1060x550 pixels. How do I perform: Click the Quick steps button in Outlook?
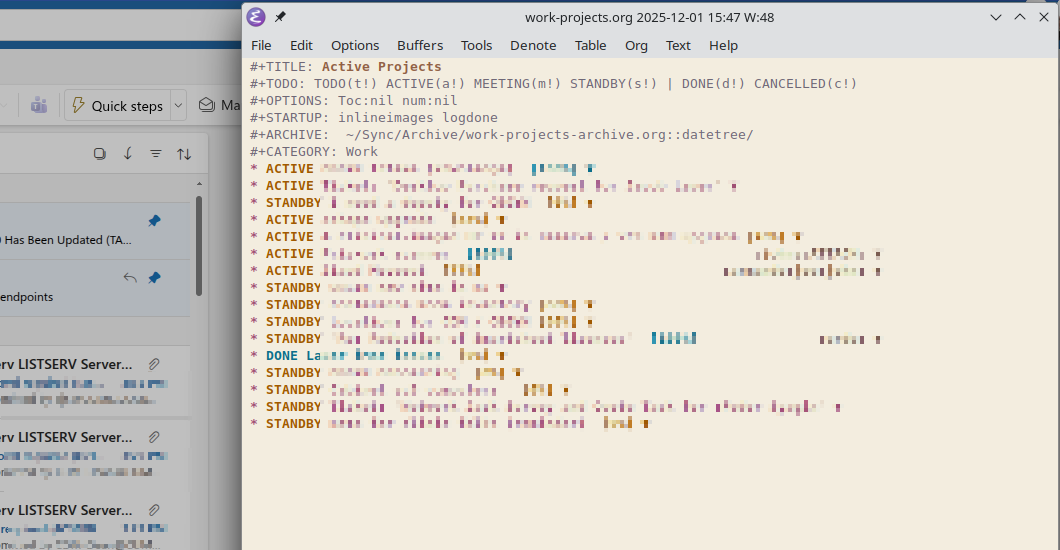coord(118,106)
